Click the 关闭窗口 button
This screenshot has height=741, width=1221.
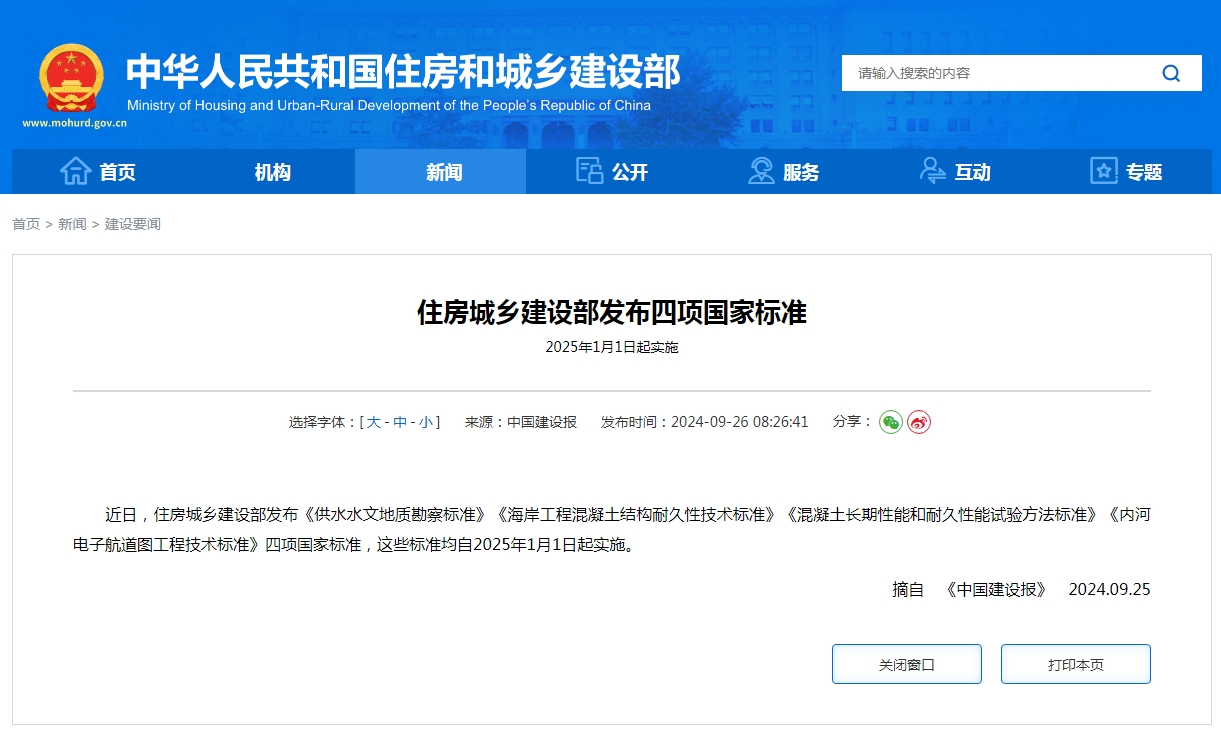906,663
